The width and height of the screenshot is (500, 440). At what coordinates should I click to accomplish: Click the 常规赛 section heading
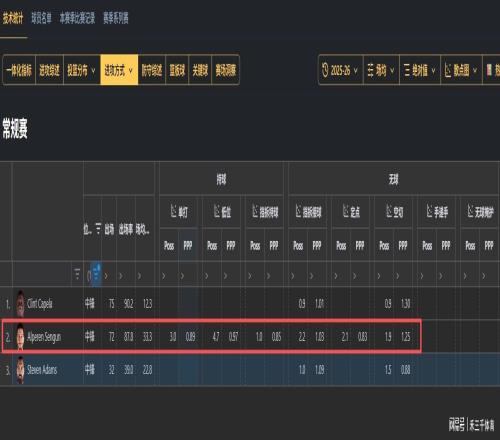(x=15, y=128)
